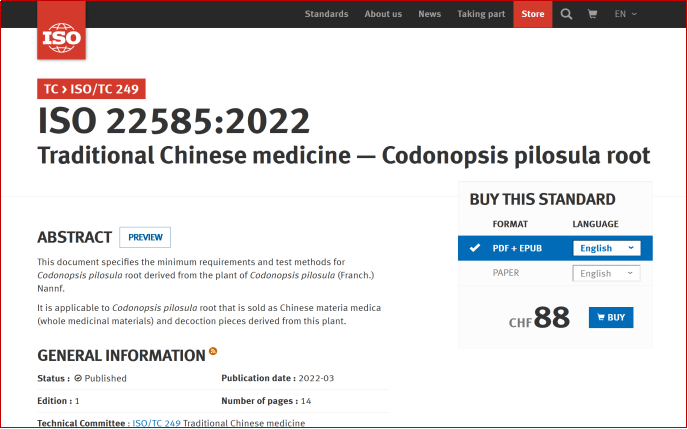Click the checkmark next to PDF + EPUB

[475, 248]
